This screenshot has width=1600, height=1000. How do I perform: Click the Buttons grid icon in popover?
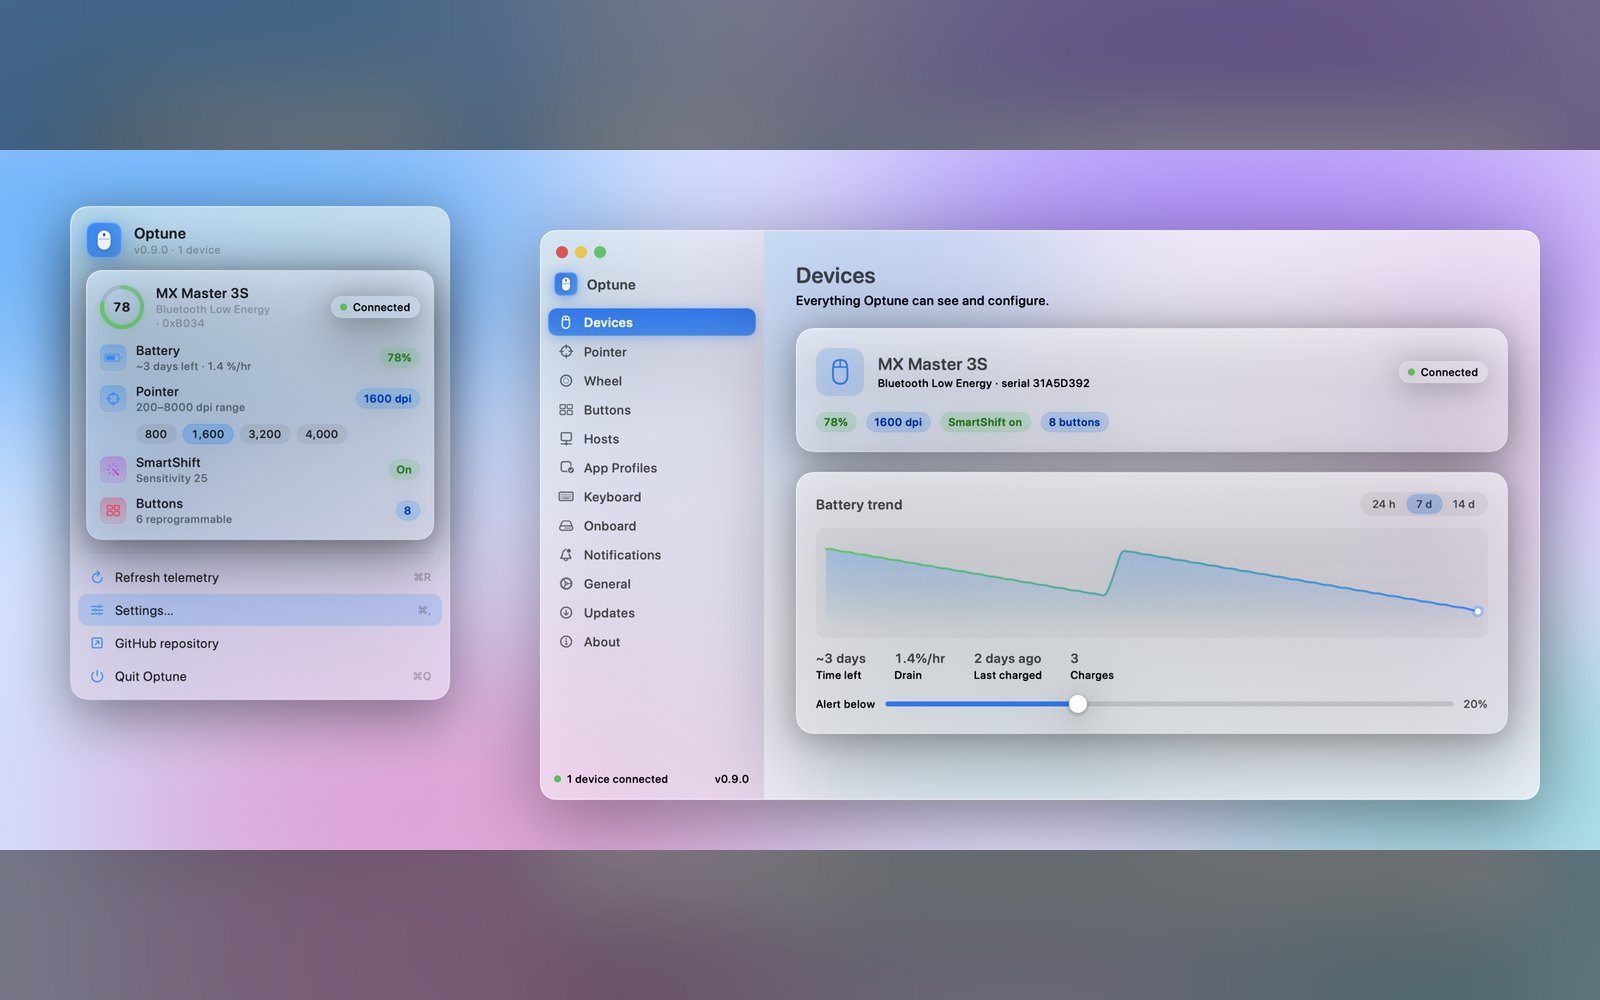coord(113,510)
